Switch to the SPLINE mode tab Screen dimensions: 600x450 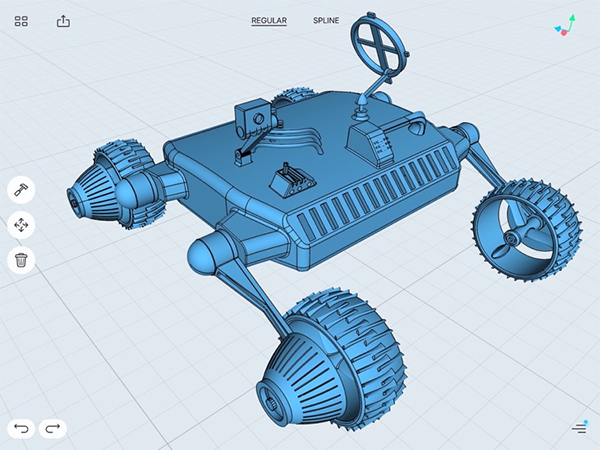pyautogui.click(x=326, y=21)
